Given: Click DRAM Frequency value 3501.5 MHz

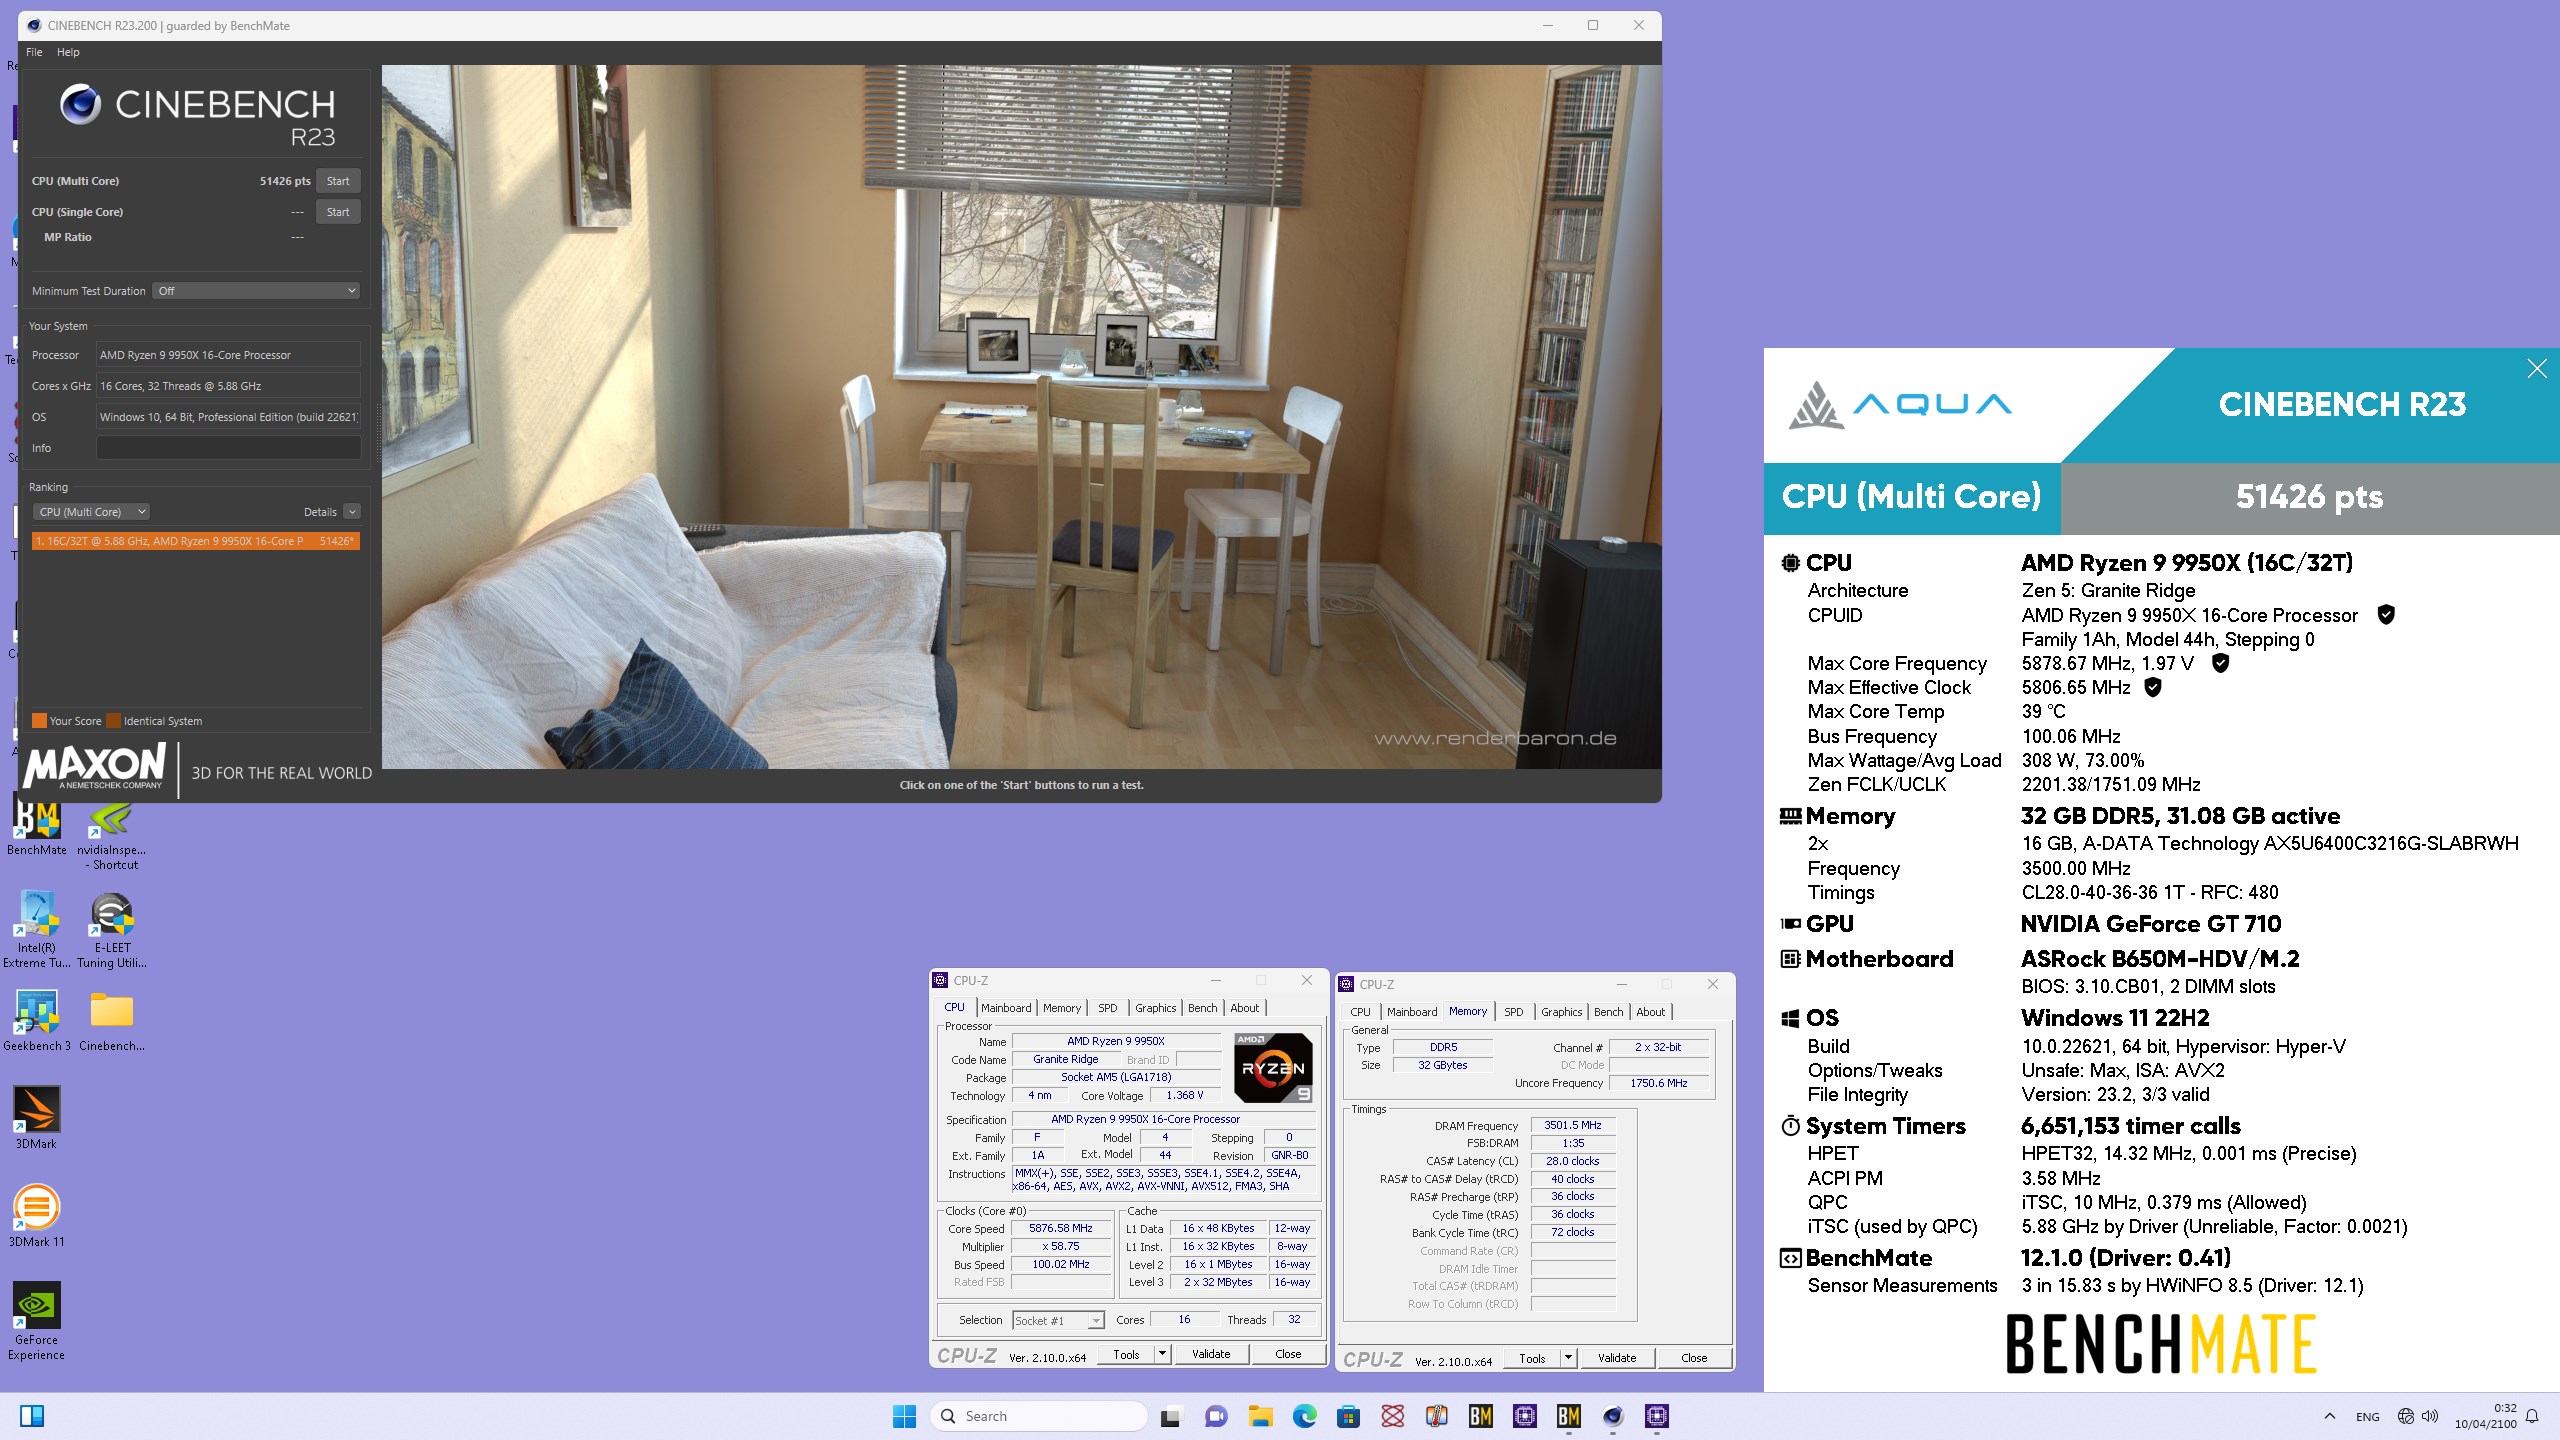Looking at the screenshot, I should [x=1573, y=1125].
